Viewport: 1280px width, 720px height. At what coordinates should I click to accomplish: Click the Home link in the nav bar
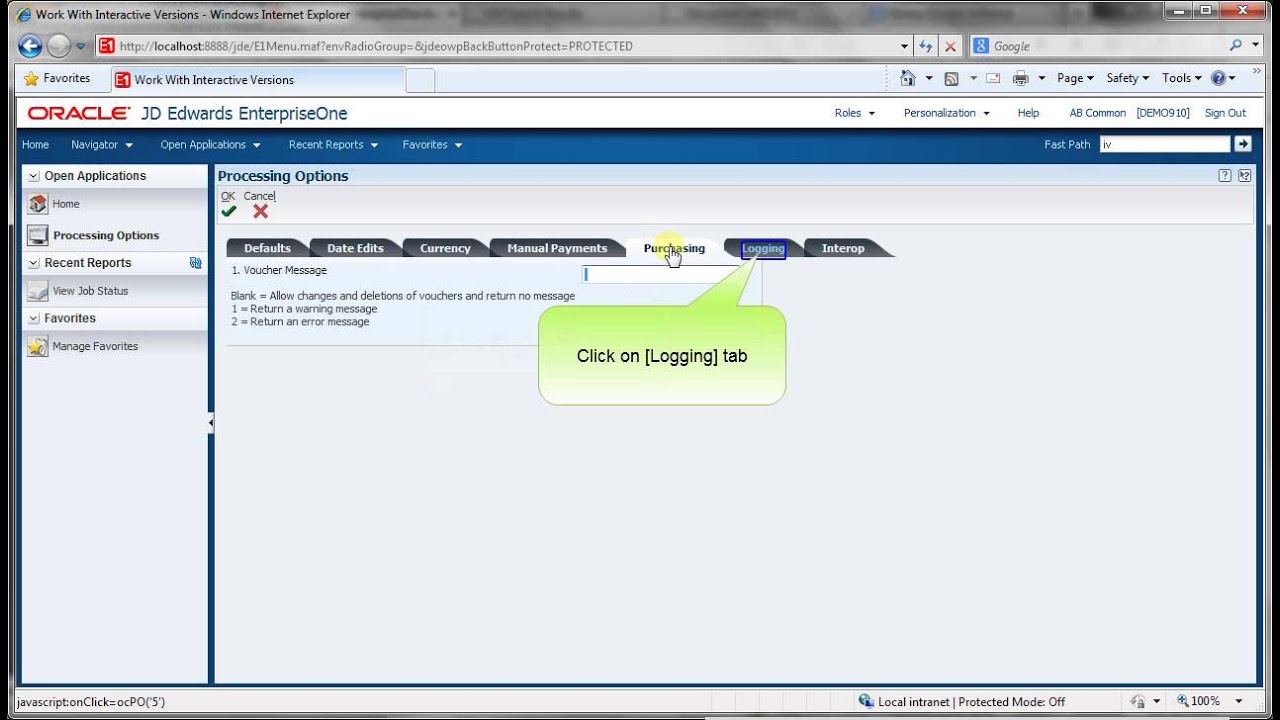(x=35, y=145)
